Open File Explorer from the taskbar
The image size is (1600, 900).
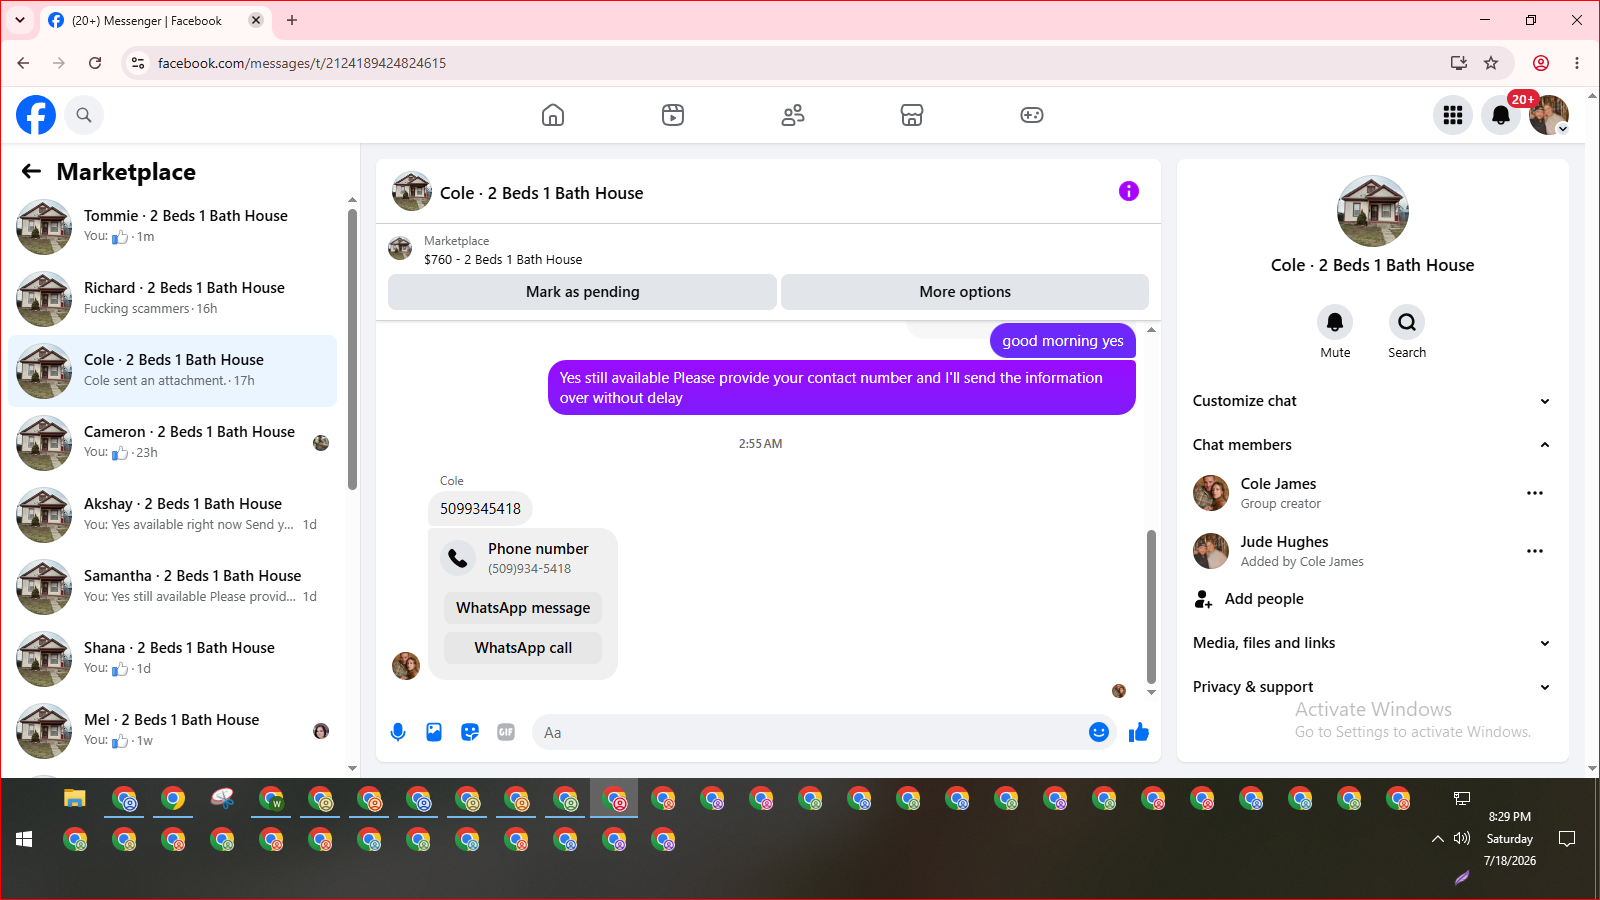pyautogui.click(x=75, y=799)
